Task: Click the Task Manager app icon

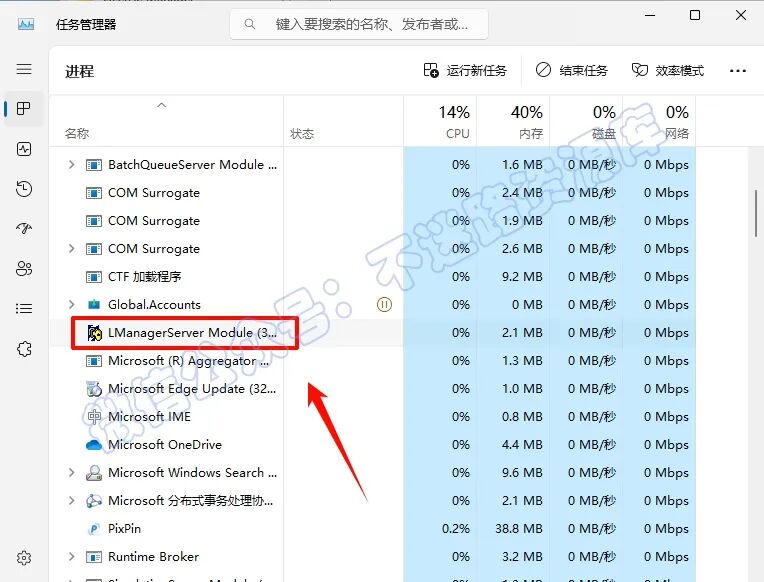Action: click(26, 24)
